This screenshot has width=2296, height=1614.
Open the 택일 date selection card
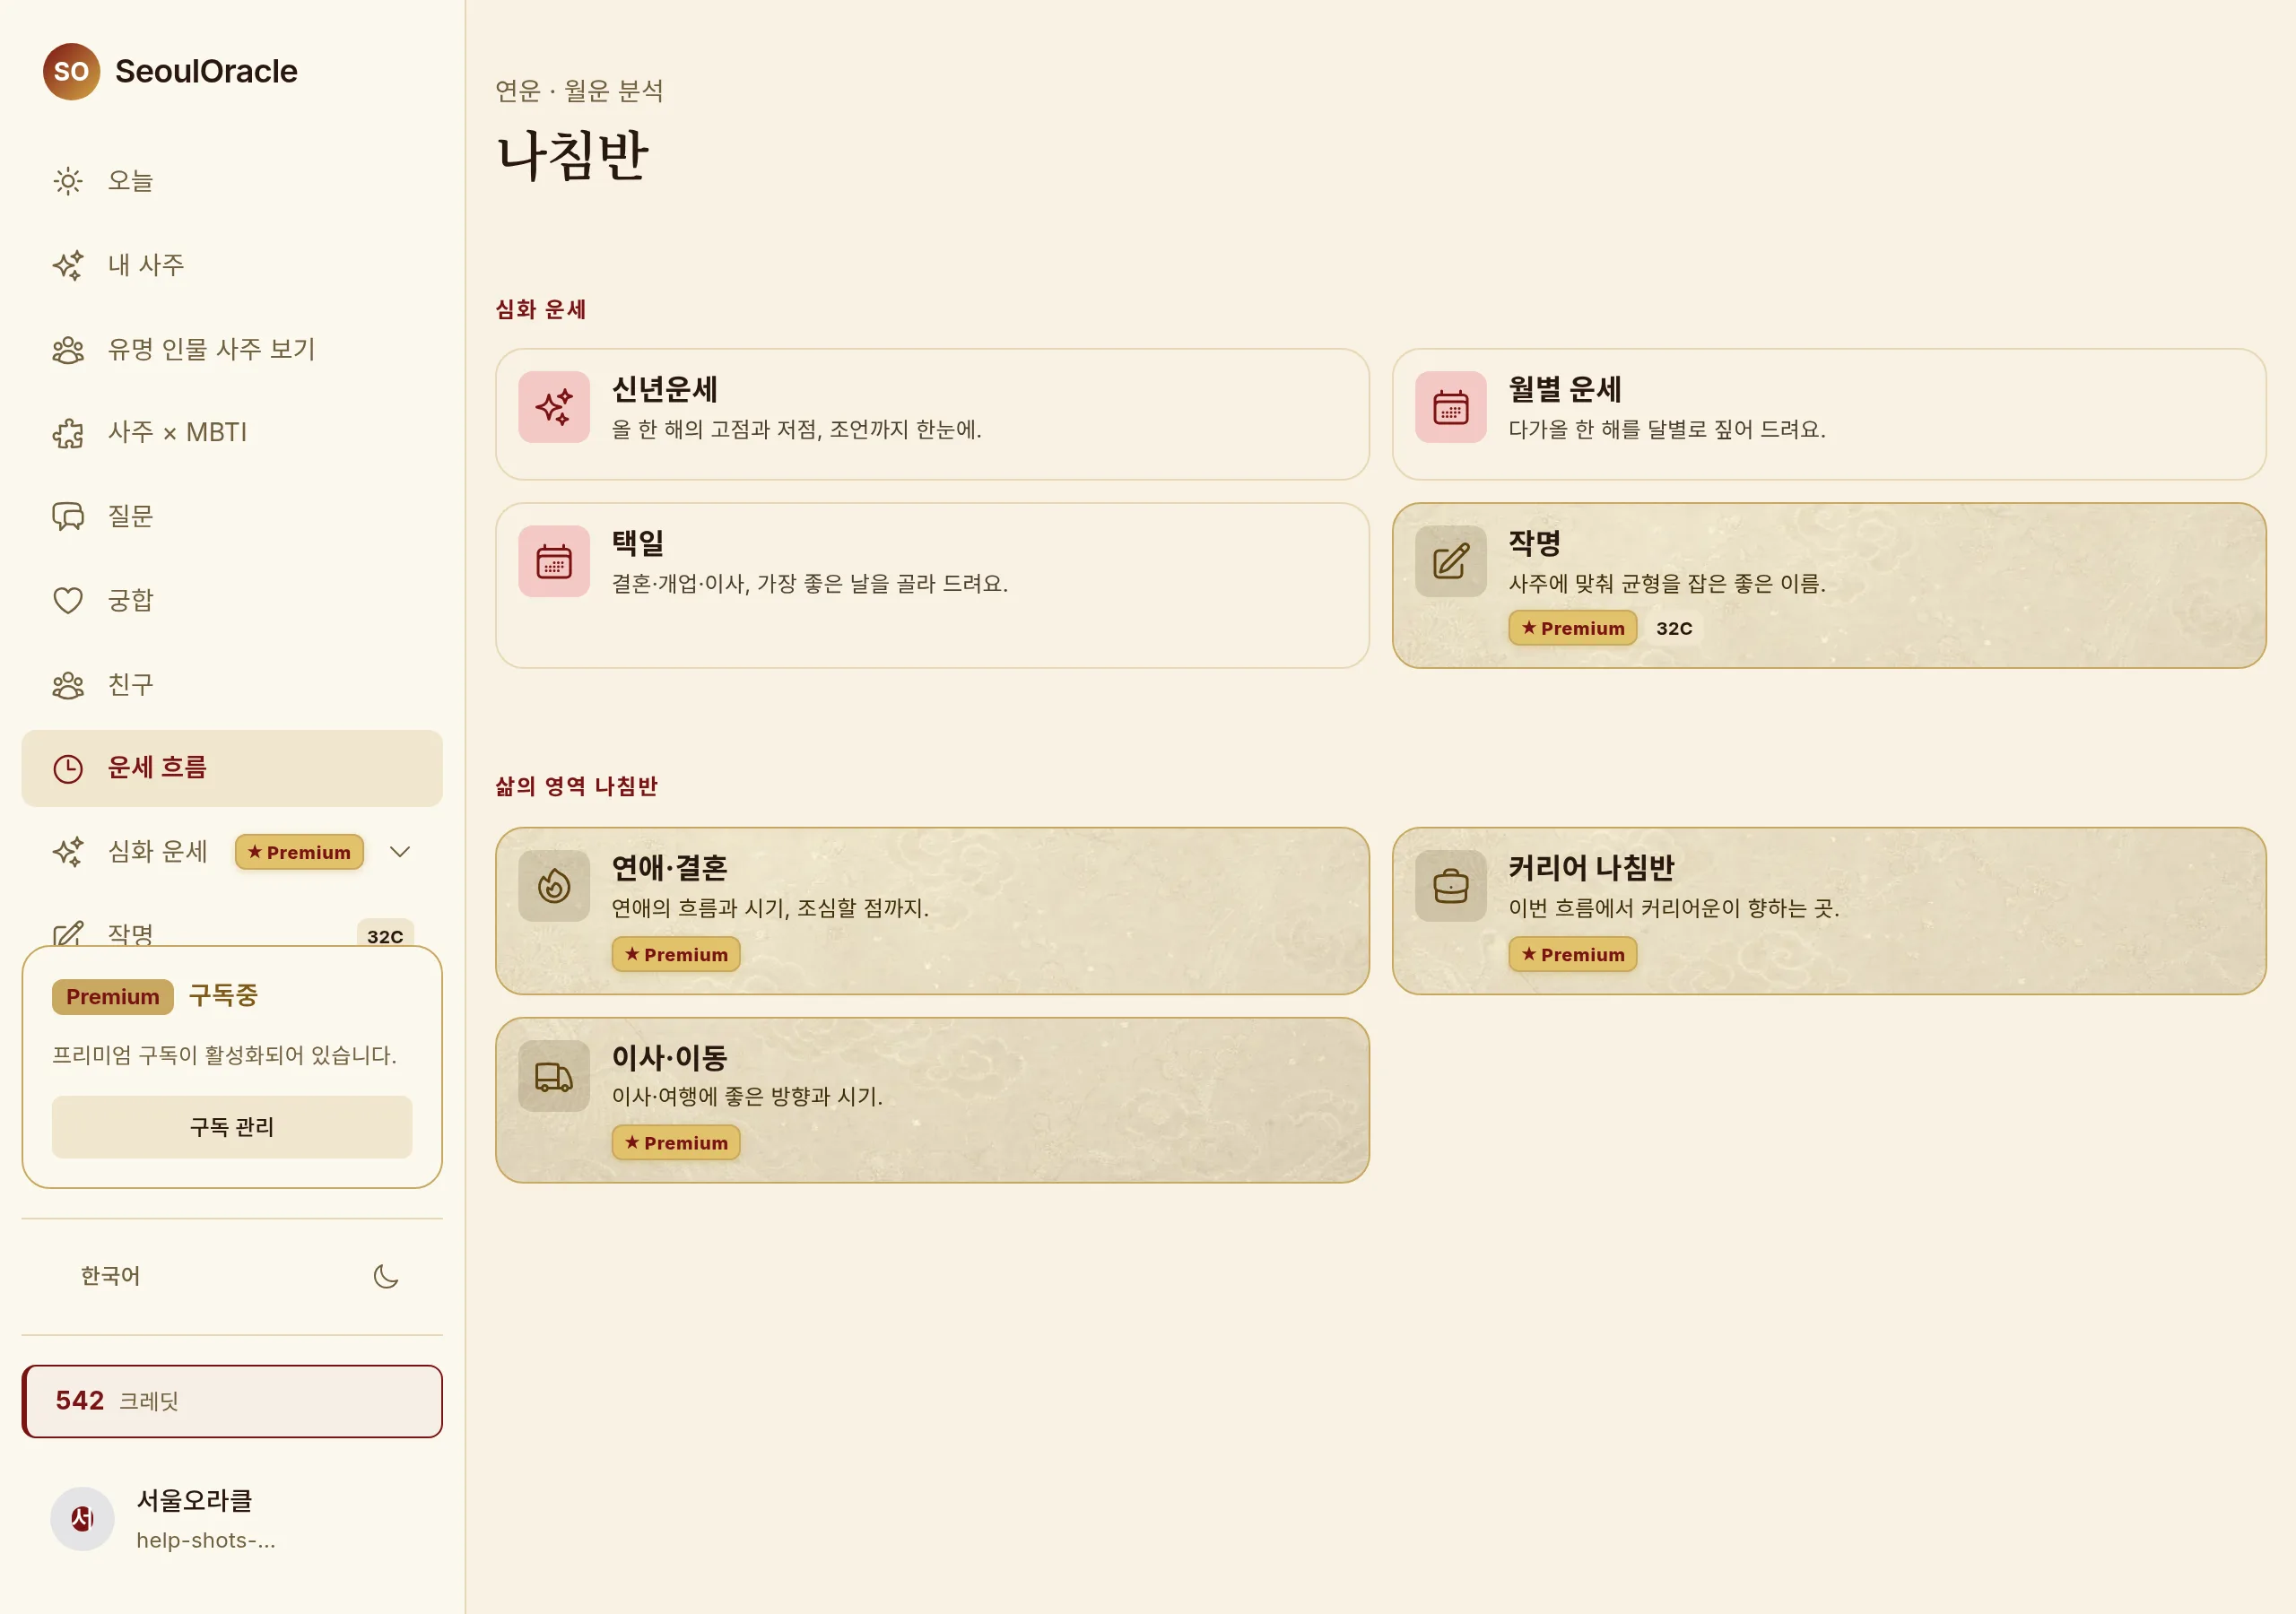(932, 585)
